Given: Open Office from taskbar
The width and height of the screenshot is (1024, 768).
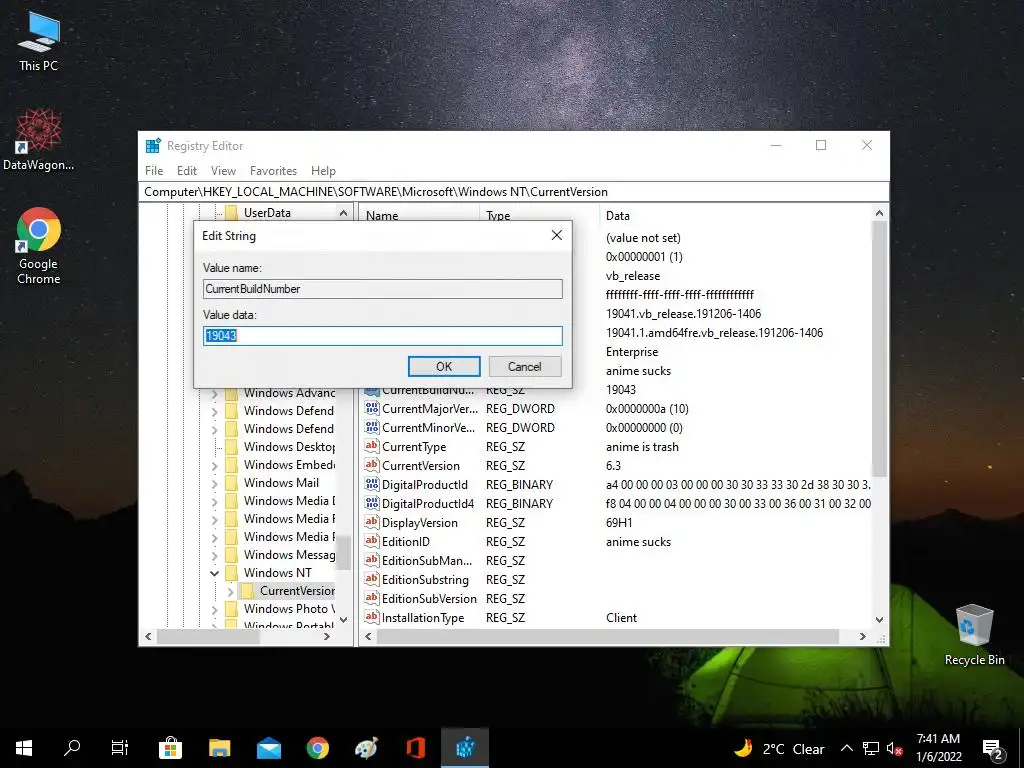Looking at the screenshot, I should (x=415, y=748).
